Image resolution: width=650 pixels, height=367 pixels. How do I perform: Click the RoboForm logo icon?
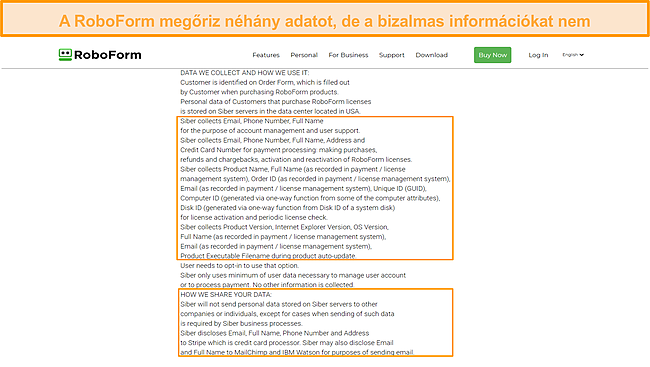click(x=65, y=55)
